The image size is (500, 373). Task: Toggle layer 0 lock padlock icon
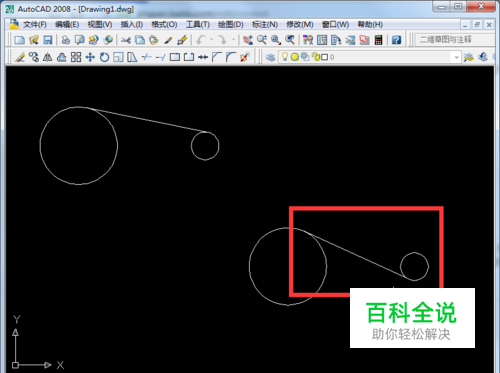(315, 57)
